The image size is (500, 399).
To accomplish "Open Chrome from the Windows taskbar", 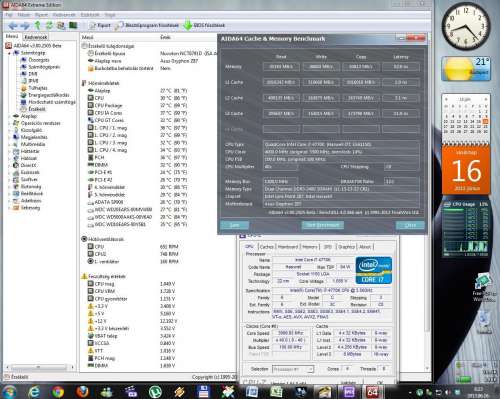I will (58, 392).
